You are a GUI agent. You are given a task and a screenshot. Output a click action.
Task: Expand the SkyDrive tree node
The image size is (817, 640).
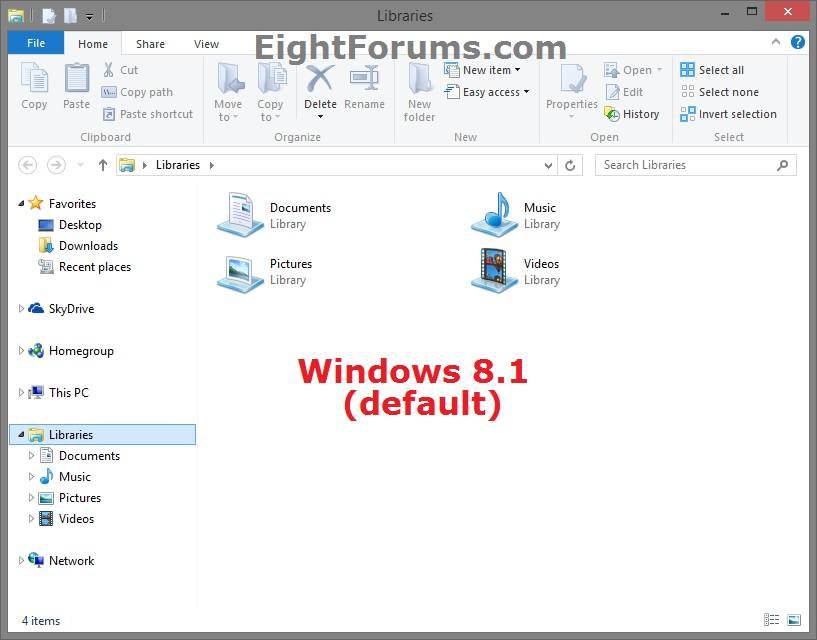click(21, 309)
